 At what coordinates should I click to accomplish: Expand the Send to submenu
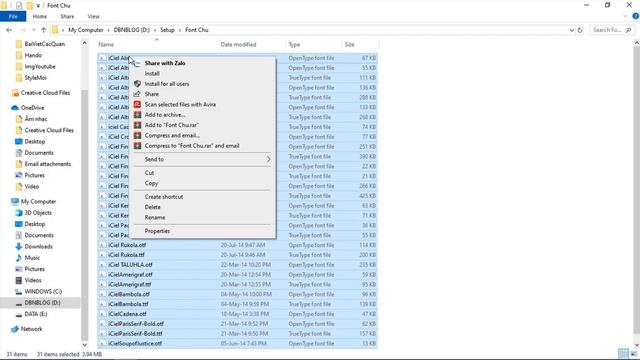[202, 159]
